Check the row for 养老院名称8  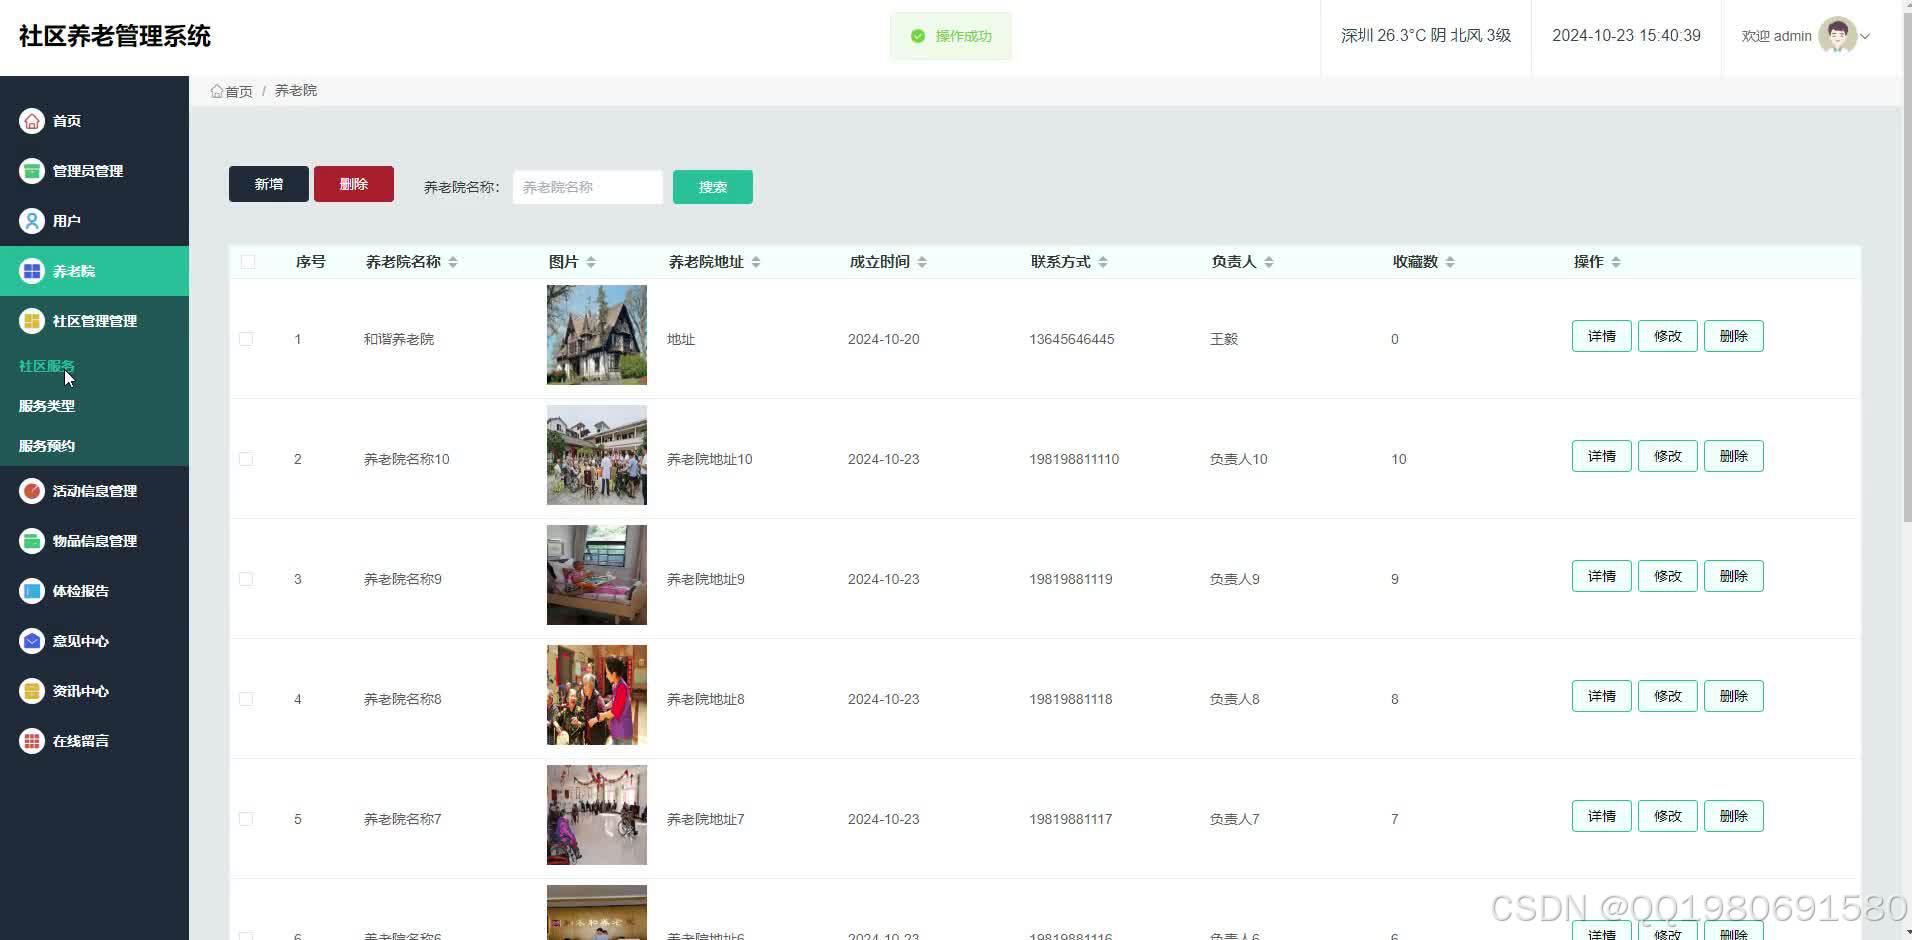point(246,699)
